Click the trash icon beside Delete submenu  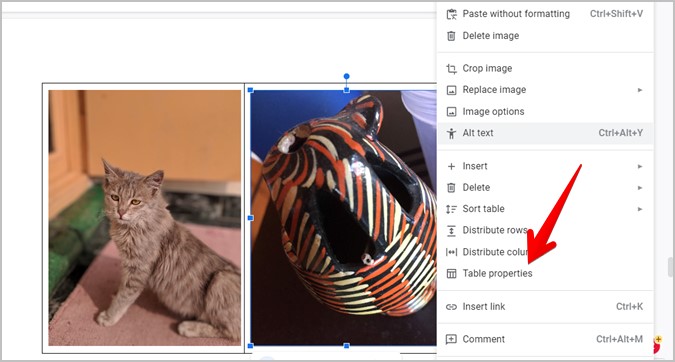pos(451,188)
